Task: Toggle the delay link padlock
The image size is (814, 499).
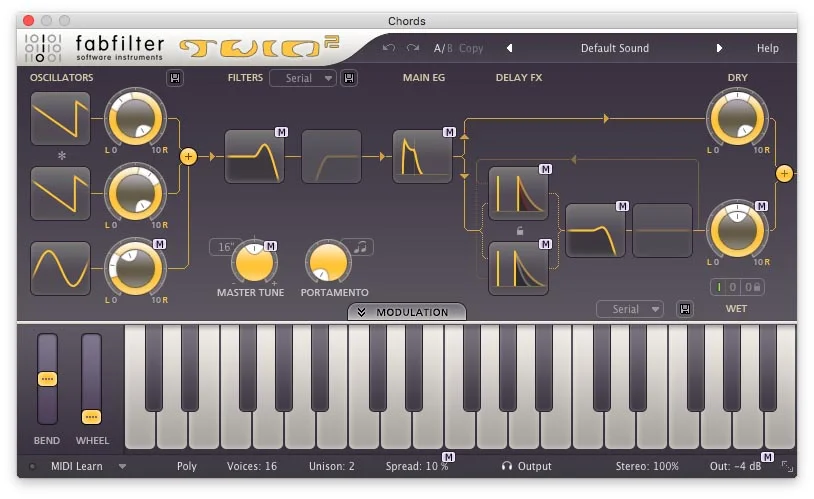Action: (519, 231)
